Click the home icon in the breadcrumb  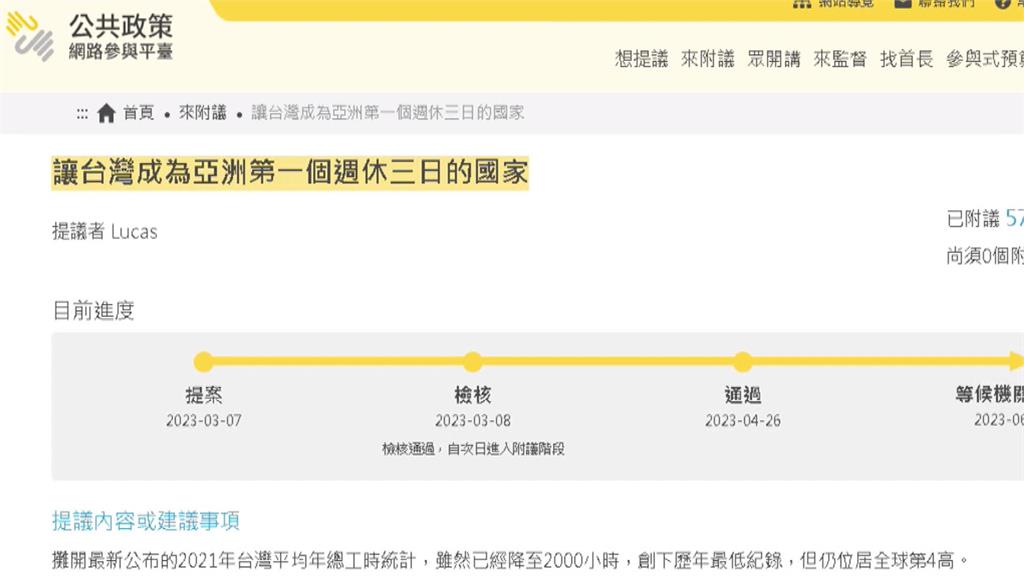(105, 112)
